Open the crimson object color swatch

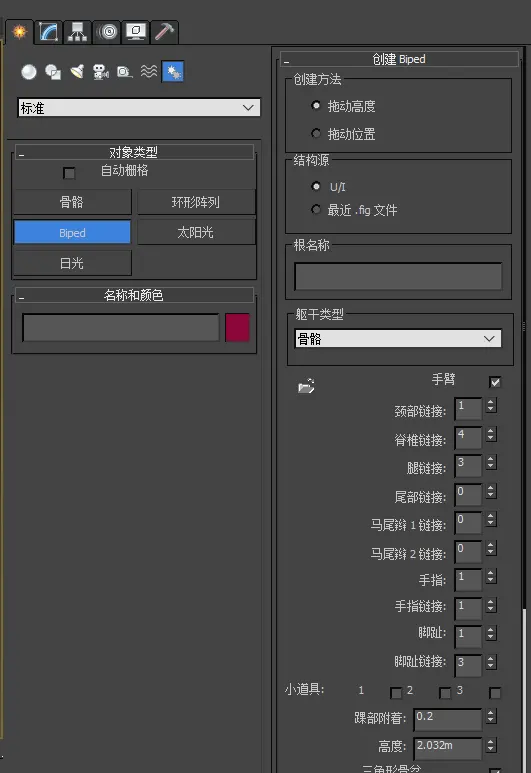(237, 327)
